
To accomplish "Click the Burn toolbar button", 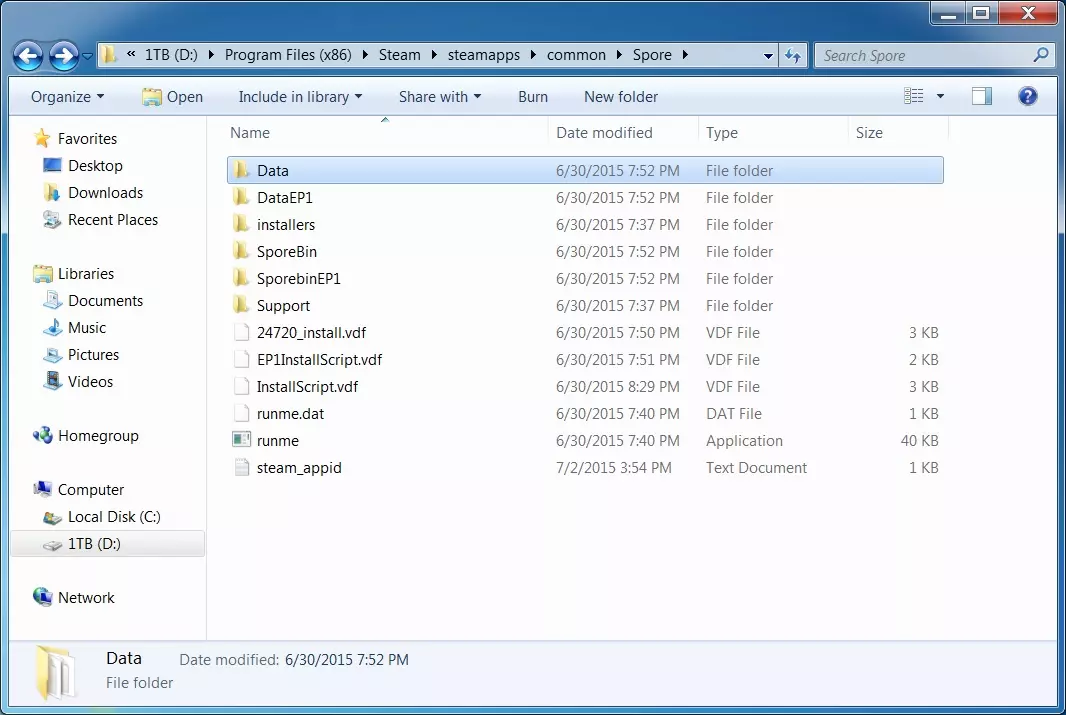I will coord(532,97).
